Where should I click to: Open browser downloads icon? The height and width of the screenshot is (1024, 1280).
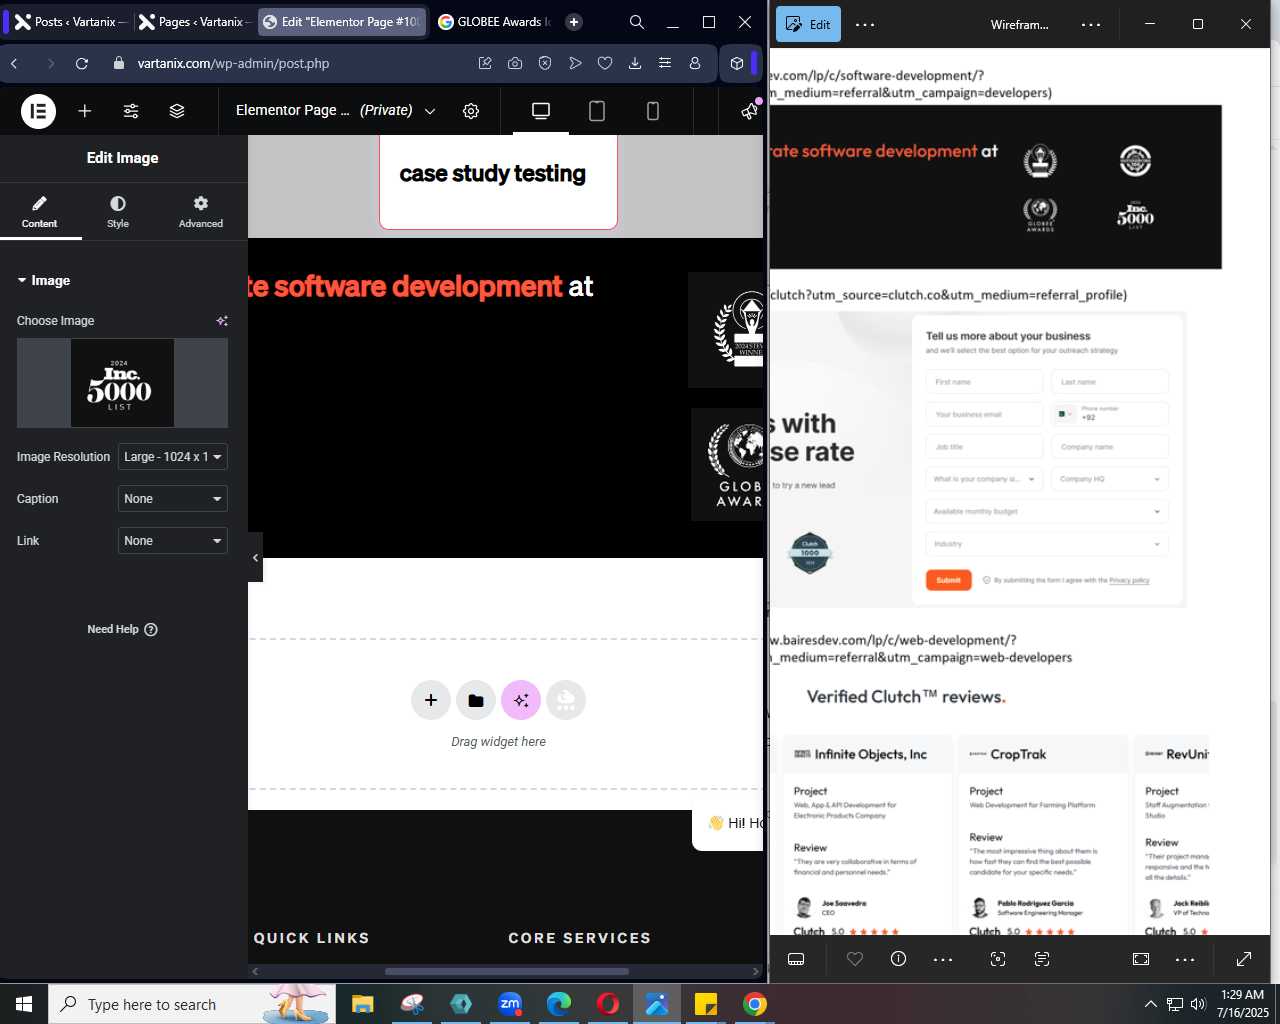pyautogui.click(x=635, y=63)
